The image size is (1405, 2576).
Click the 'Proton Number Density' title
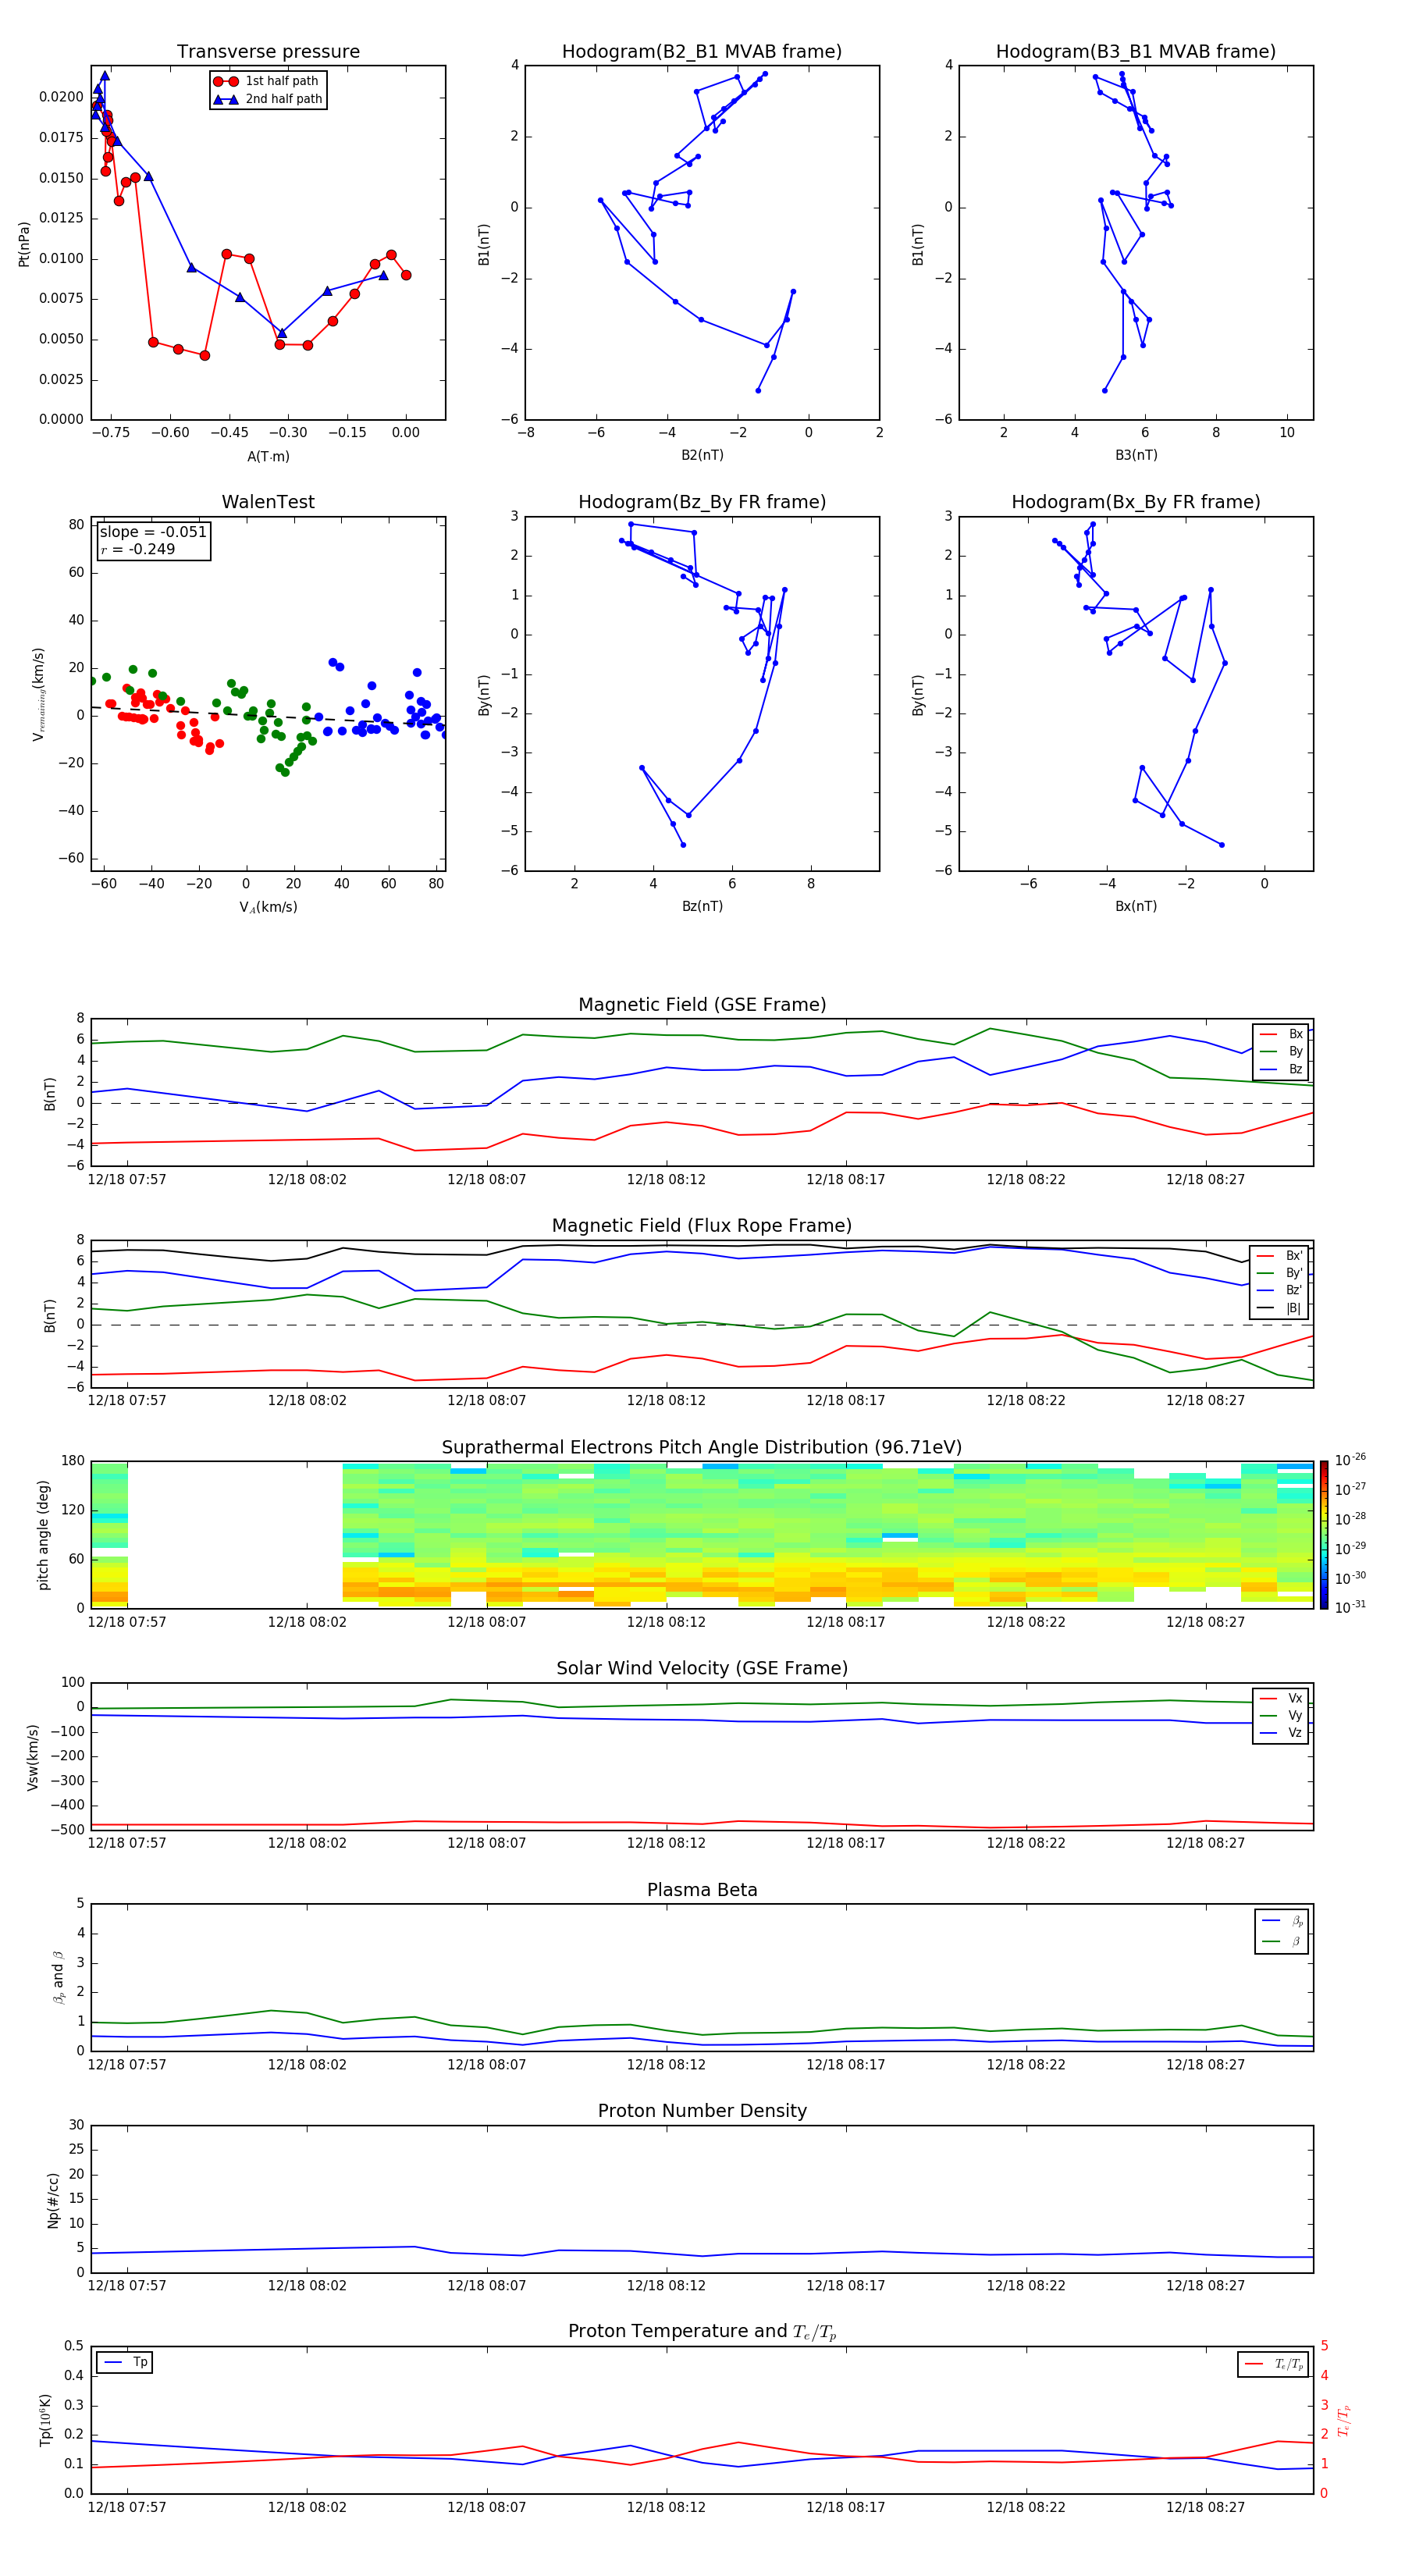coord(702,2111)
